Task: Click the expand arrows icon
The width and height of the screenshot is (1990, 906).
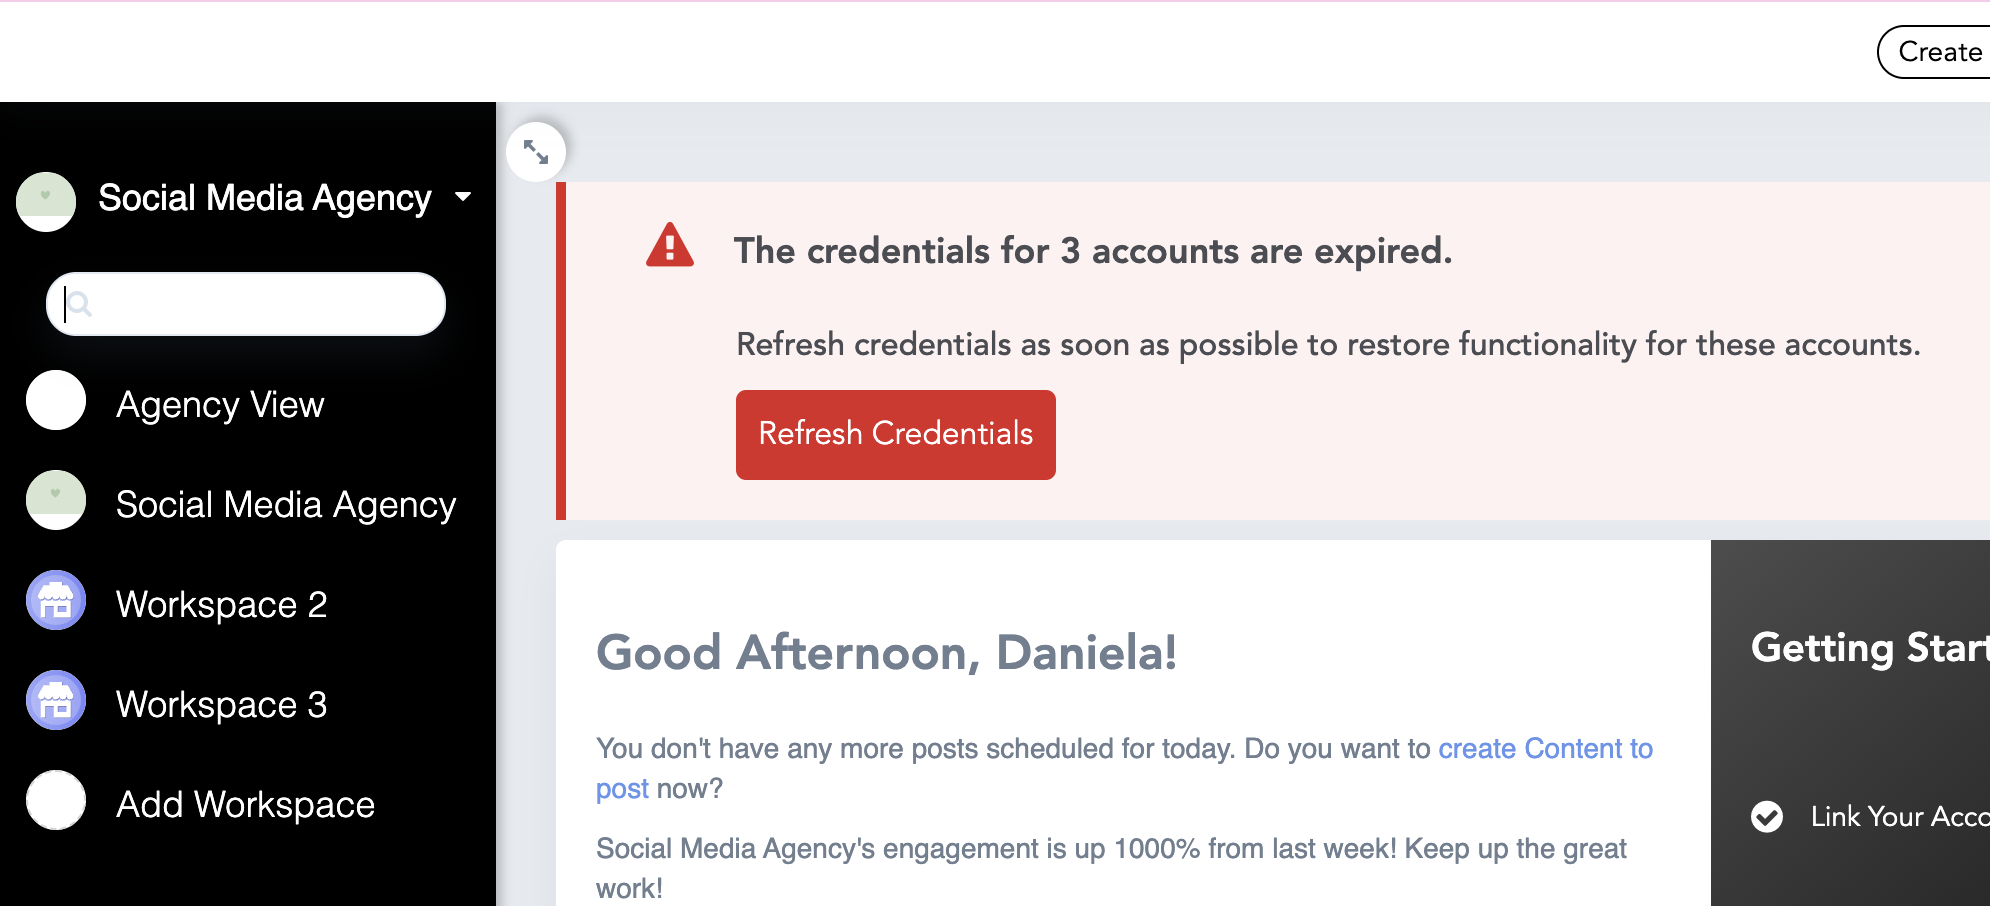Action: 536,152
